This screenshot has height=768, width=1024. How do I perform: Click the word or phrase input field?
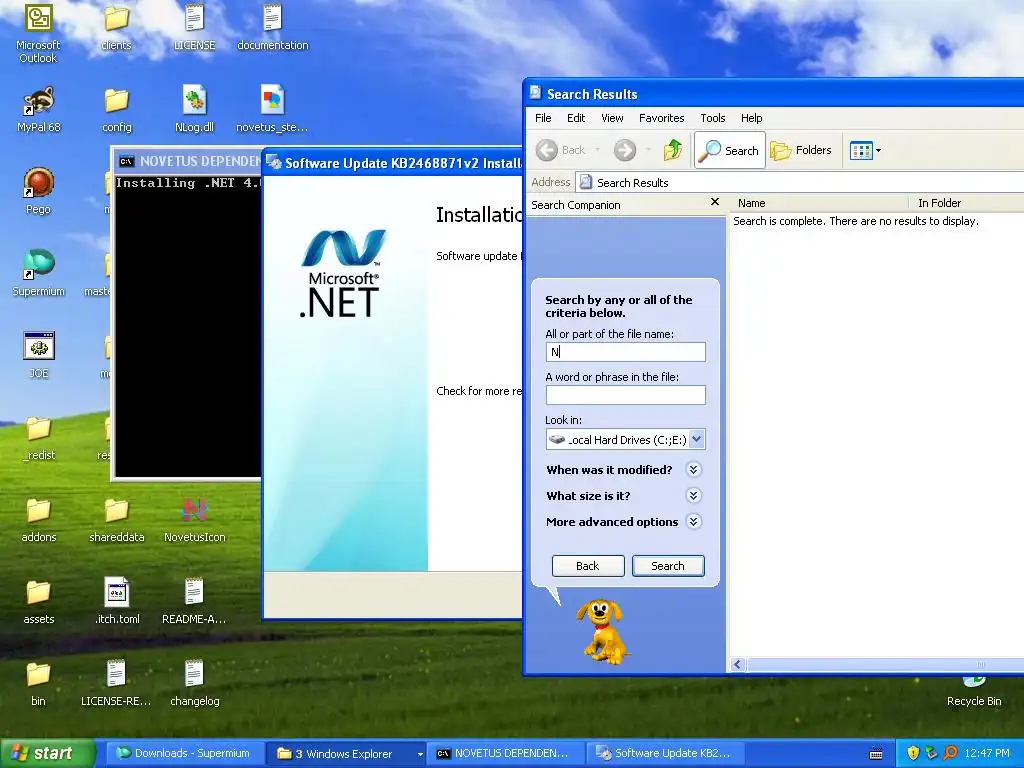[x=626, y=395]
